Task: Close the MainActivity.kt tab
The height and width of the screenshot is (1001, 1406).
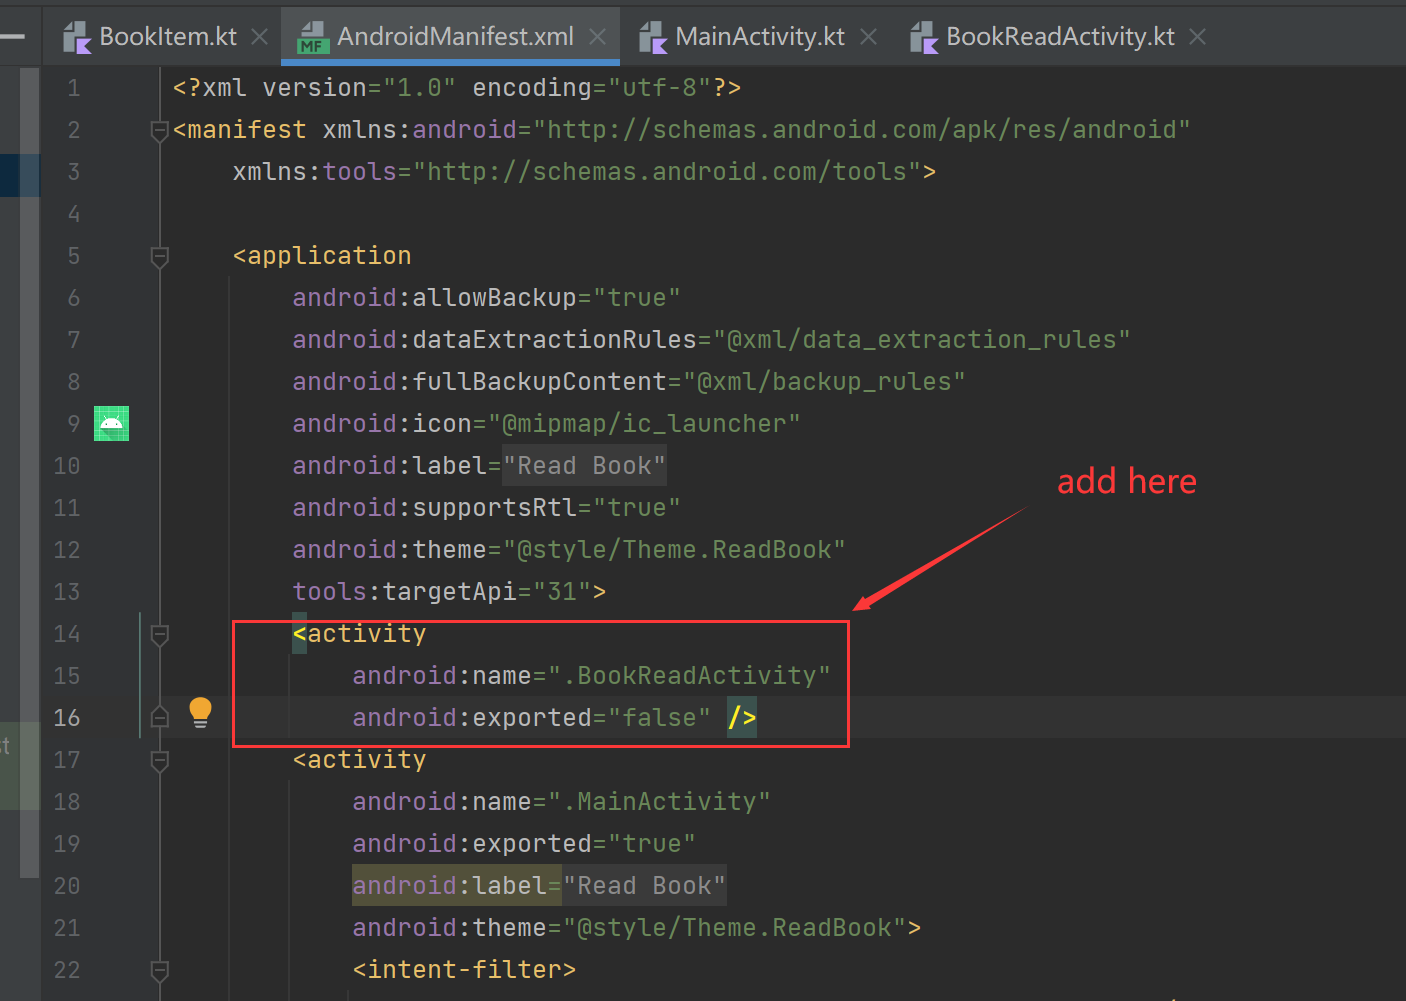Action: [x=868, y=37]
